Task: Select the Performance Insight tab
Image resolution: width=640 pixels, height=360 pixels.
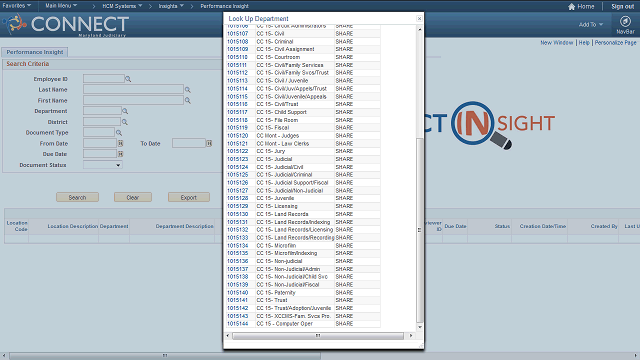Action: tap(35, 52)
